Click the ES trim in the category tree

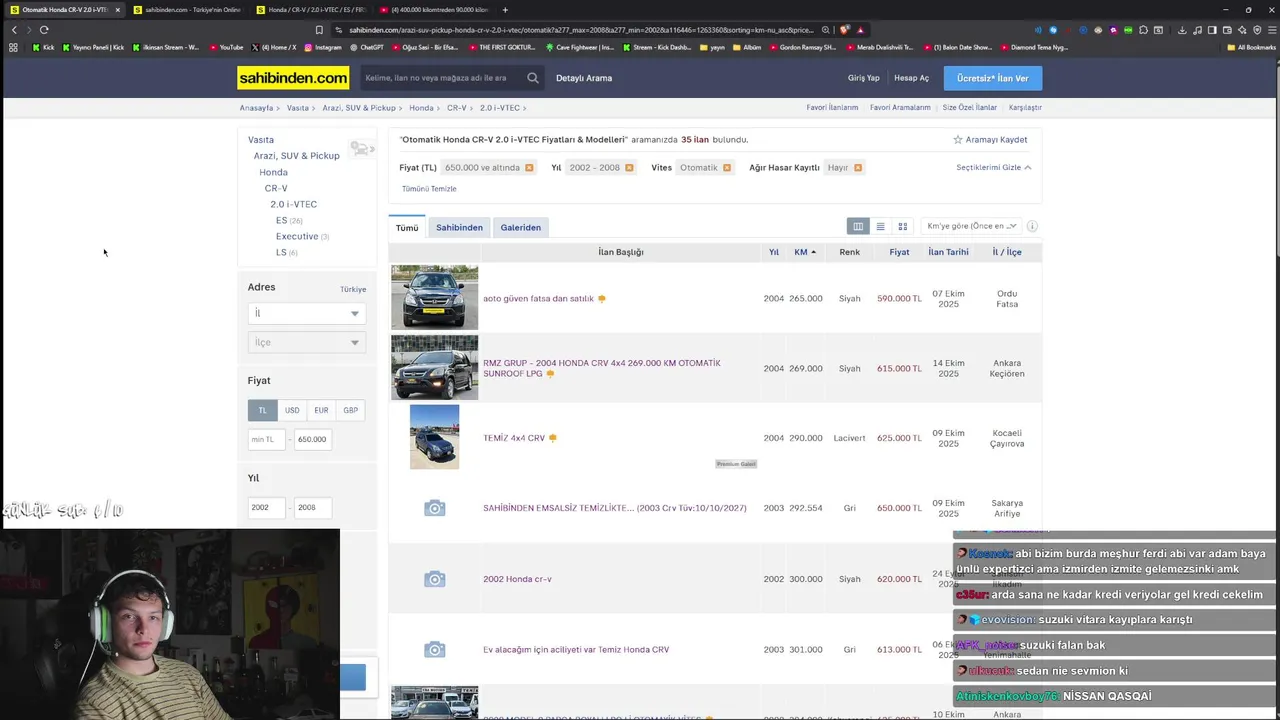pos(281,220)
